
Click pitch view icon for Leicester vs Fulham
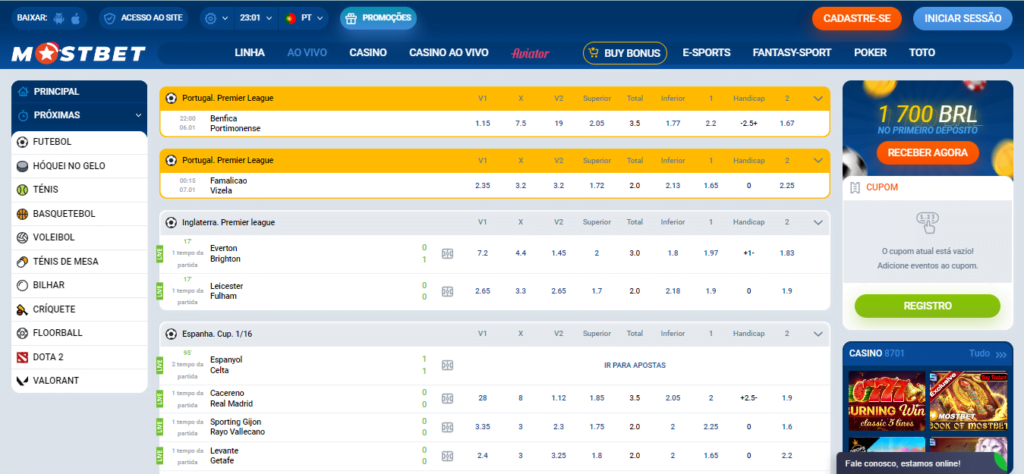tap(447, 291)
